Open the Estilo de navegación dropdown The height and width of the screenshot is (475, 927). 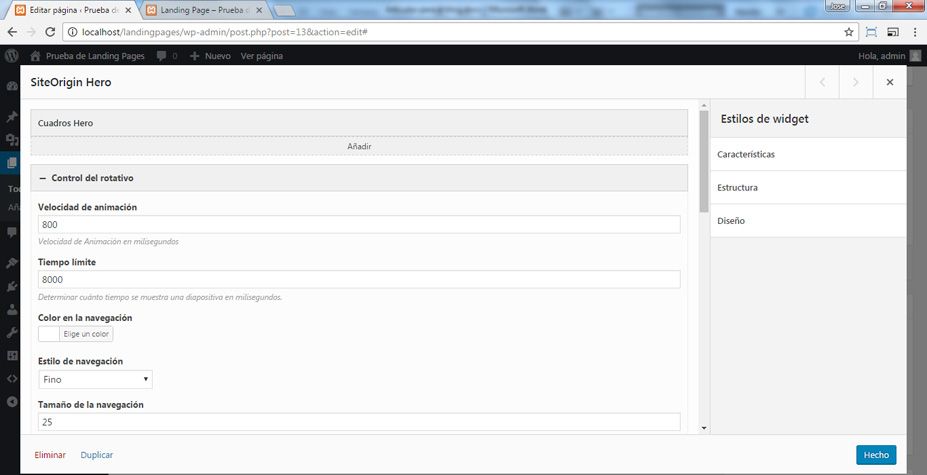click(96, 379)
